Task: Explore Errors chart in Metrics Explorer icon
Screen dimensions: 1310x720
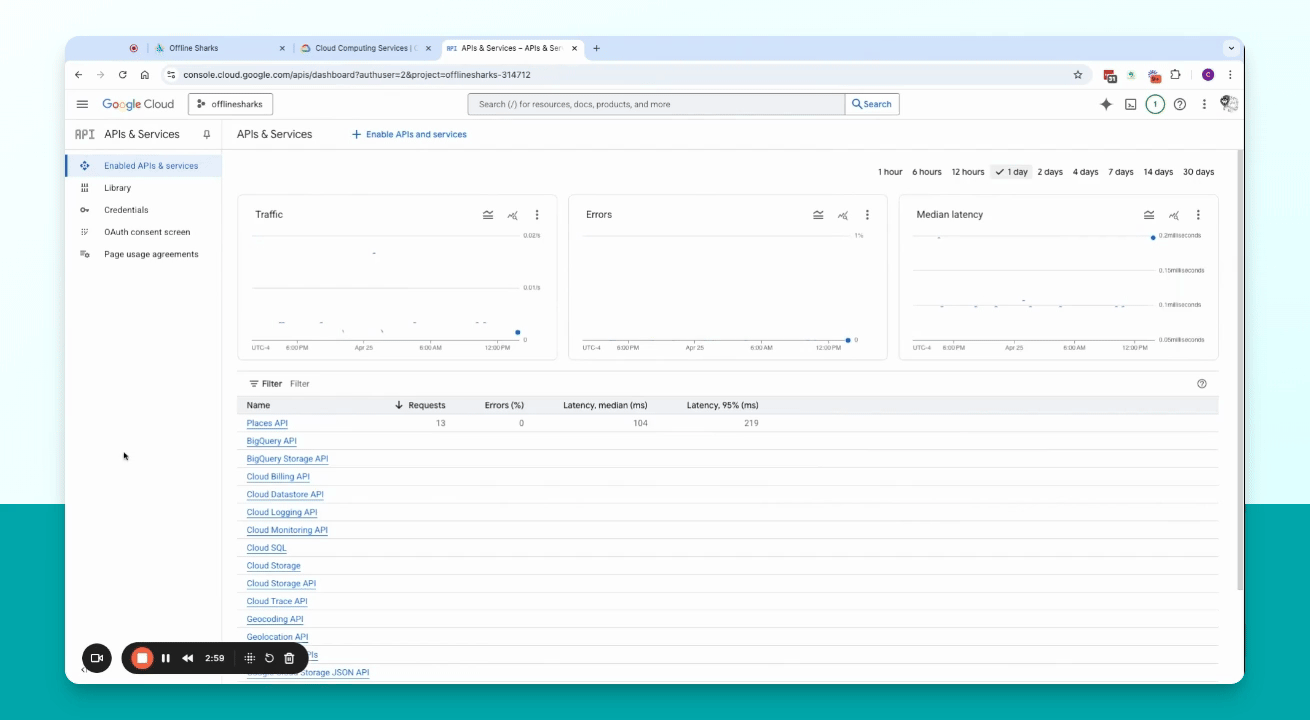Action: [843, 215]
